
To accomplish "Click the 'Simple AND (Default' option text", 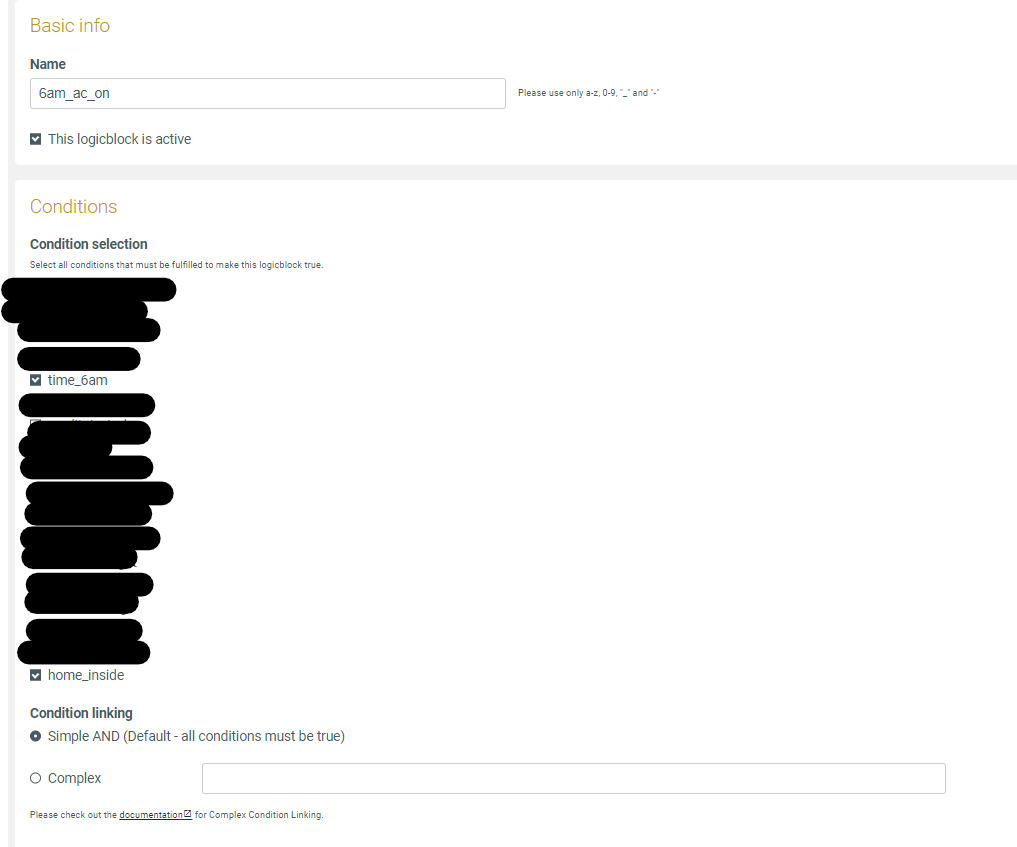I will pyautogui.click(x=196, y=736).
